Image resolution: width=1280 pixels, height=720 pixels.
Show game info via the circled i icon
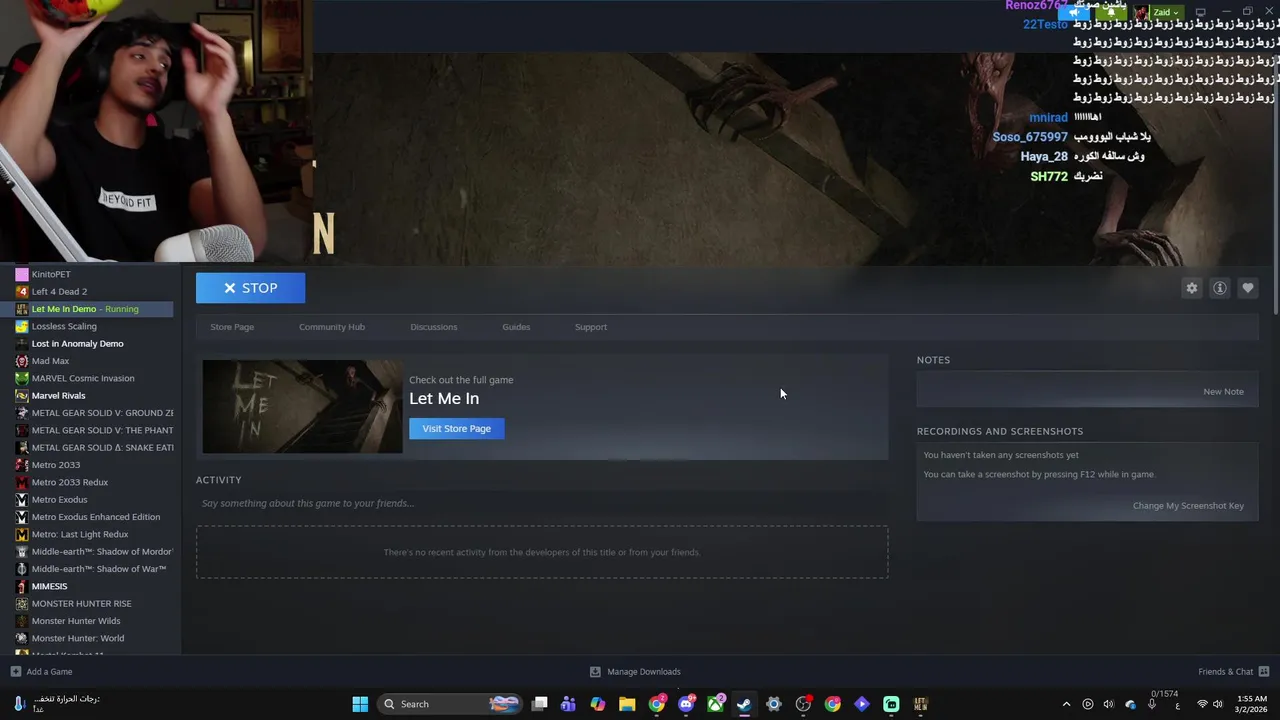(1220, 288)
